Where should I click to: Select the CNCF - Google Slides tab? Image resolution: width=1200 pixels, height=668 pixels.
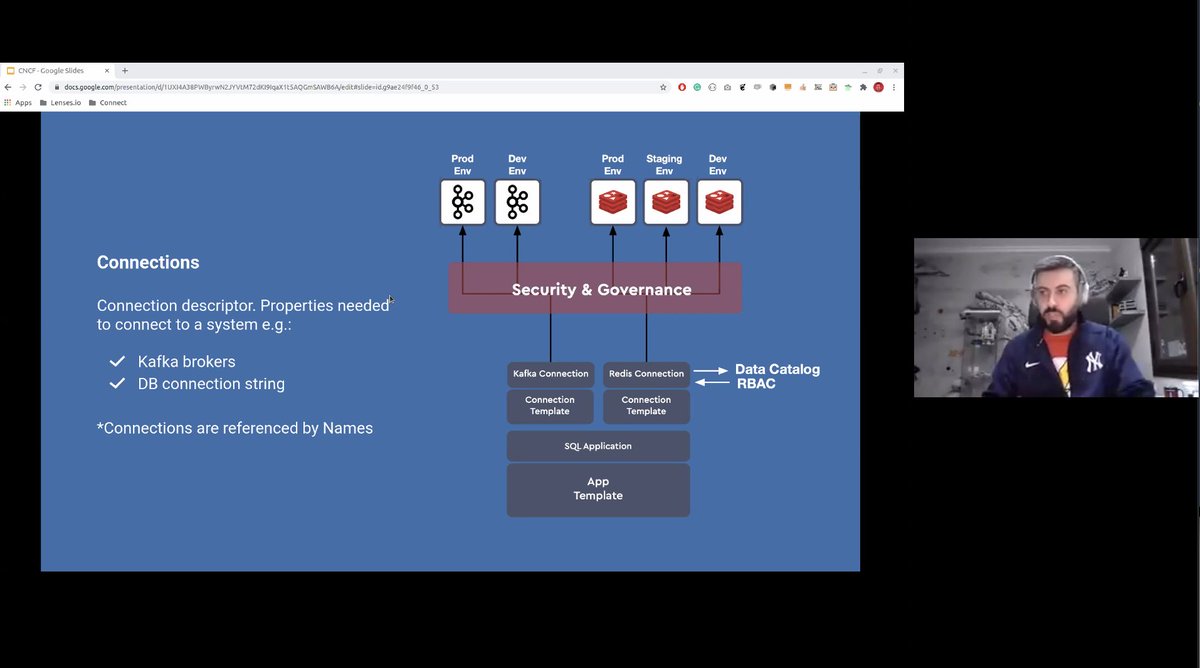coord(58,71)
